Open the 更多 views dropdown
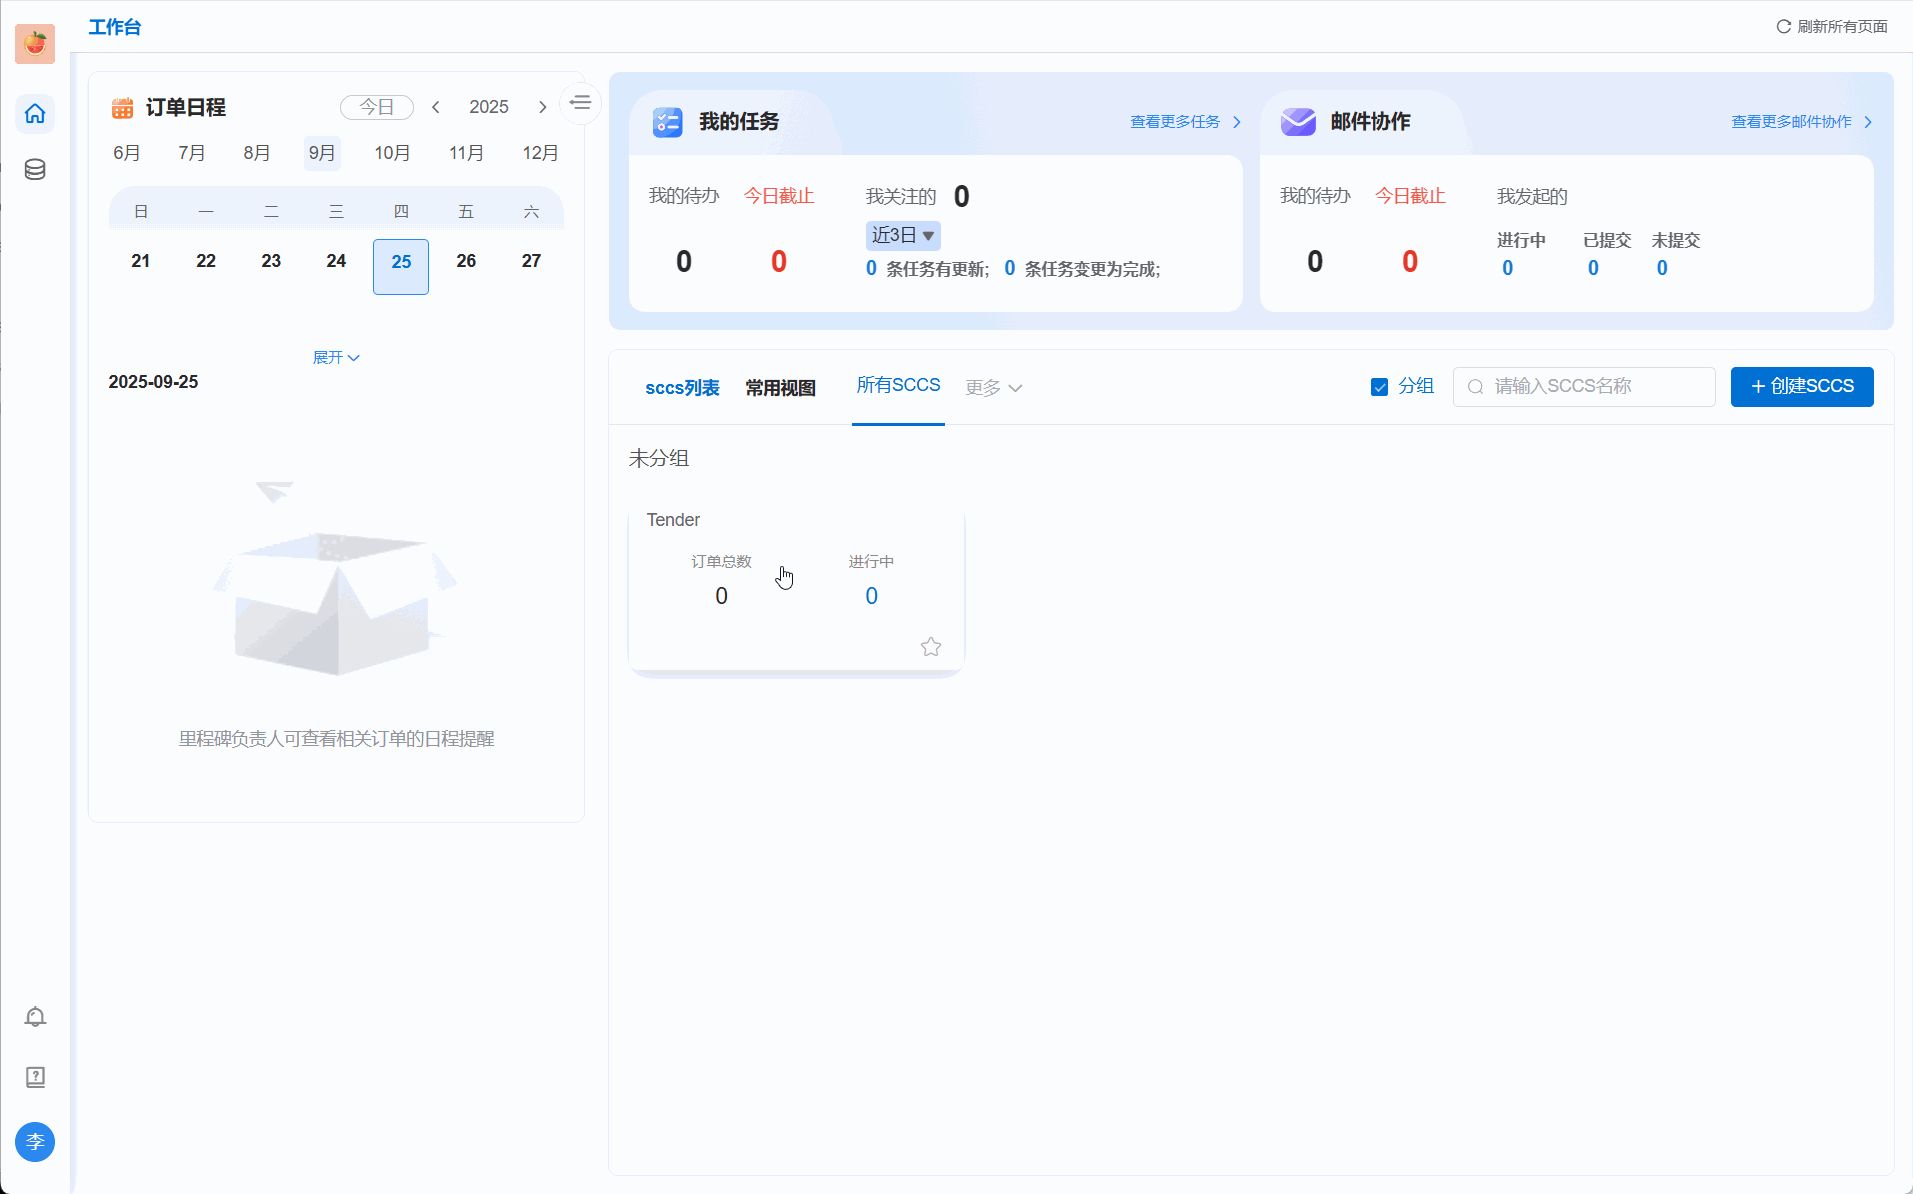Image resolution: width=1913 pixels, height=1194 pixels. click(993, 388)
